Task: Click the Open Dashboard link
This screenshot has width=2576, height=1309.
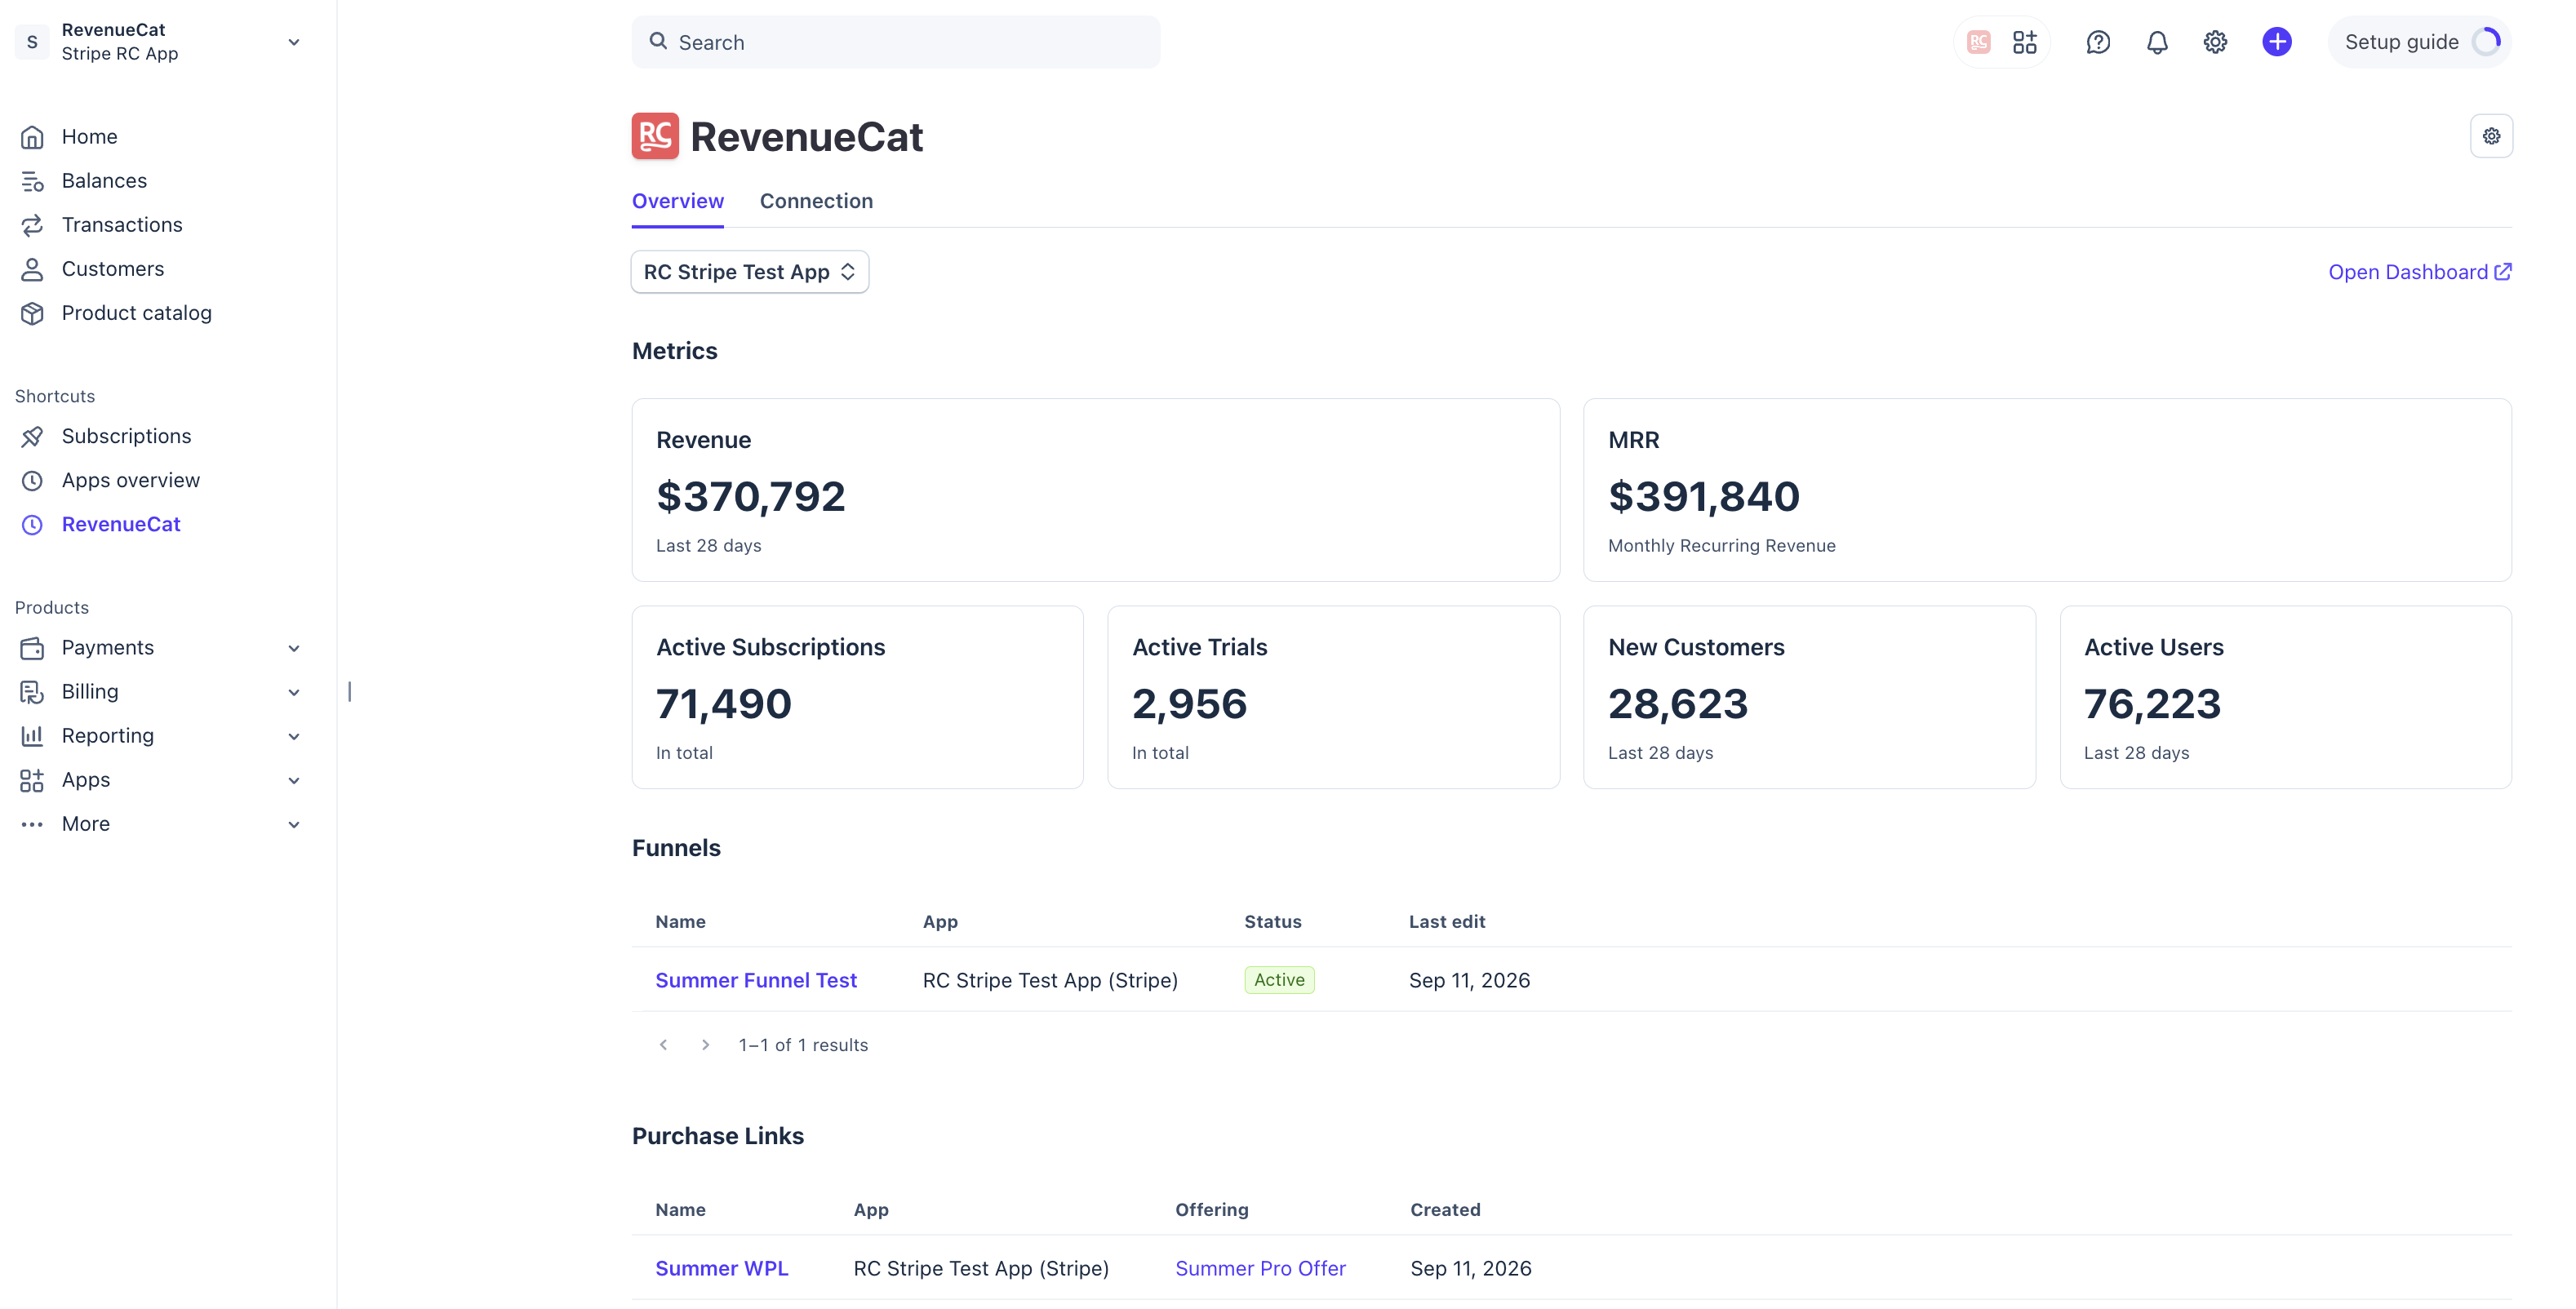Action: tap(2419, 272)
